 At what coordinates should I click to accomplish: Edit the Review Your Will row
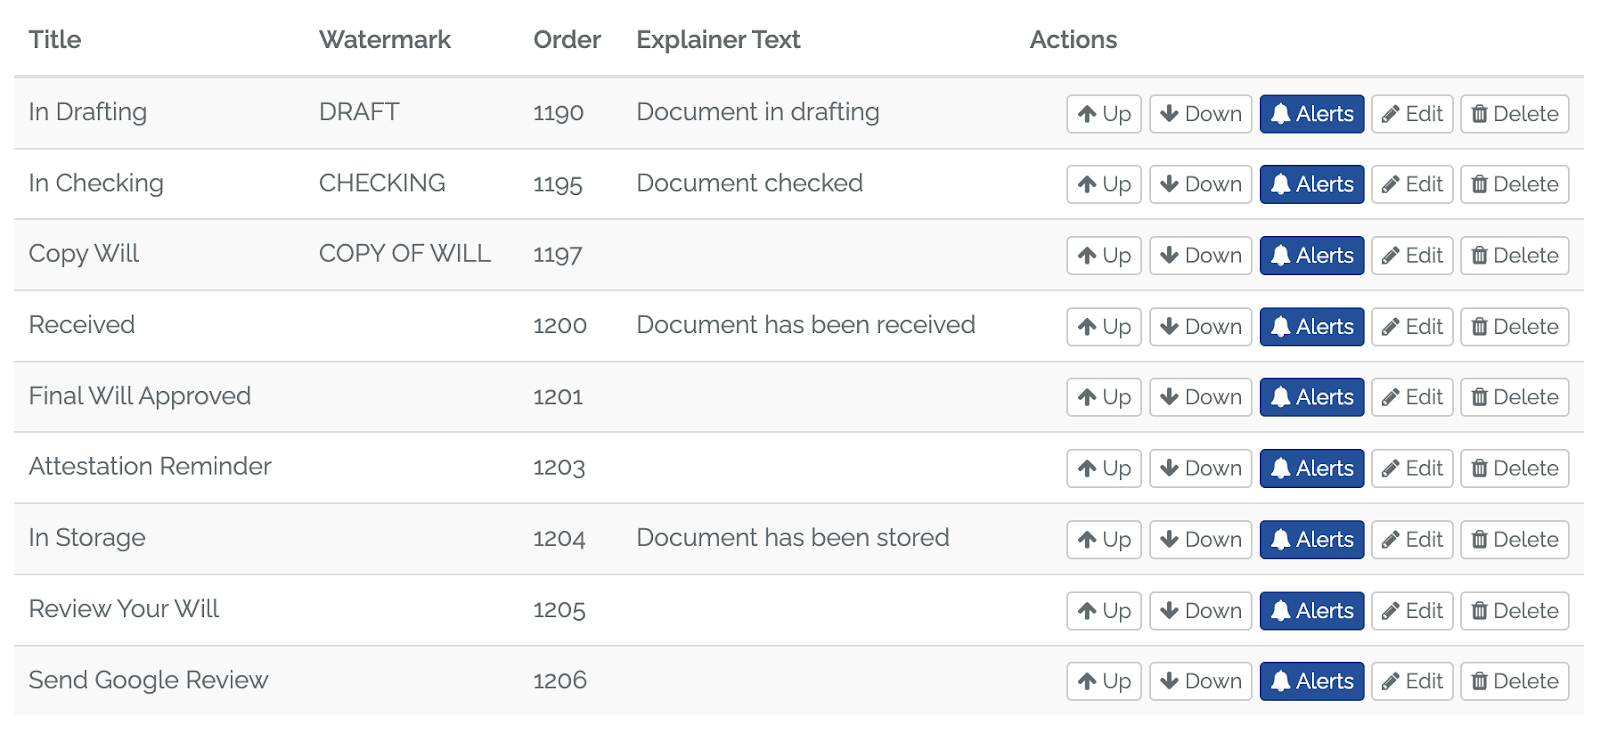pyautogui.click(x=1411, y=610)
